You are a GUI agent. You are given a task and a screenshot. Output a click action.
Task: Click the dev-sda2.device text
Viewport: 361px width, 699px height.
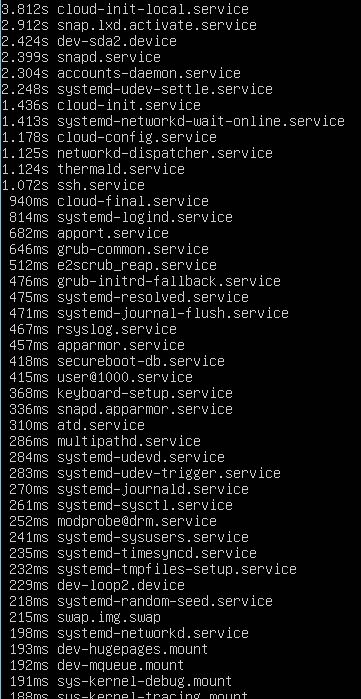tap(117, 41)
